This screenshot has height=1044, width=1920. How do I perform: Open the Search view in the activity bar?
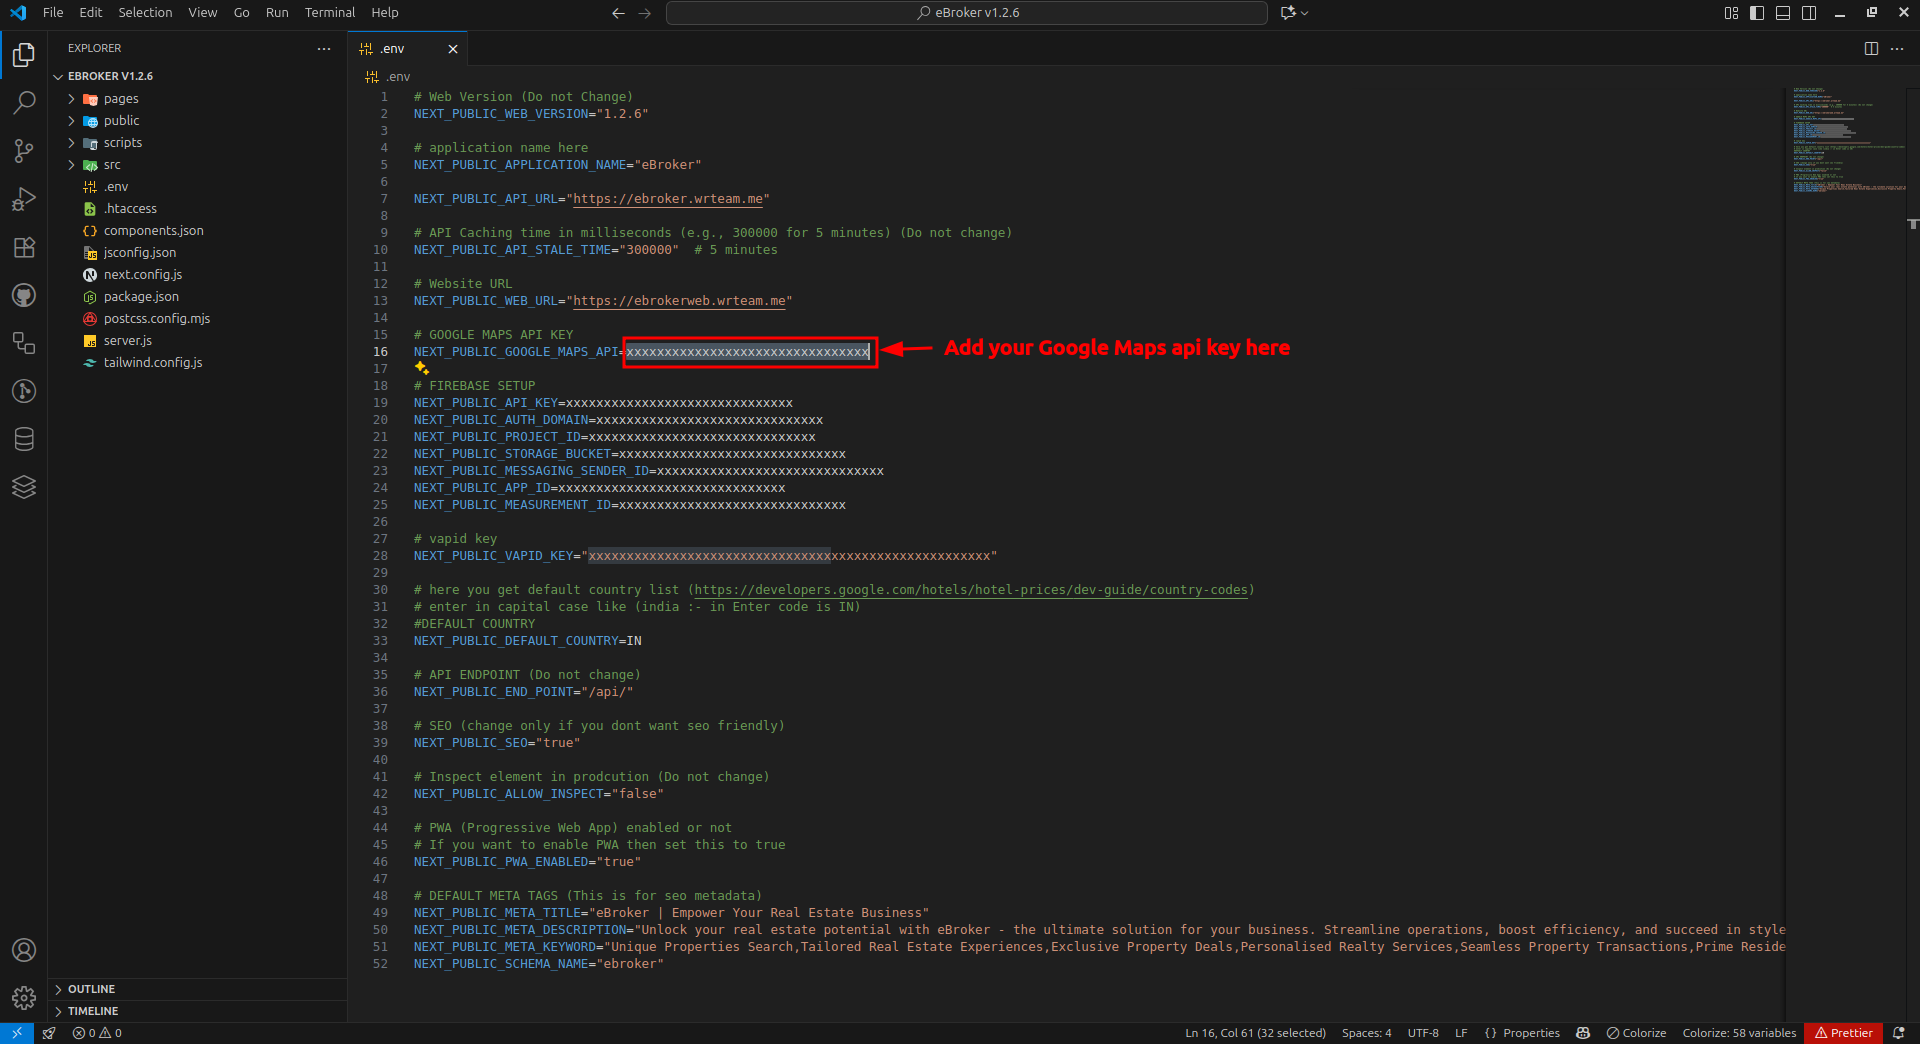pos(24,103)
